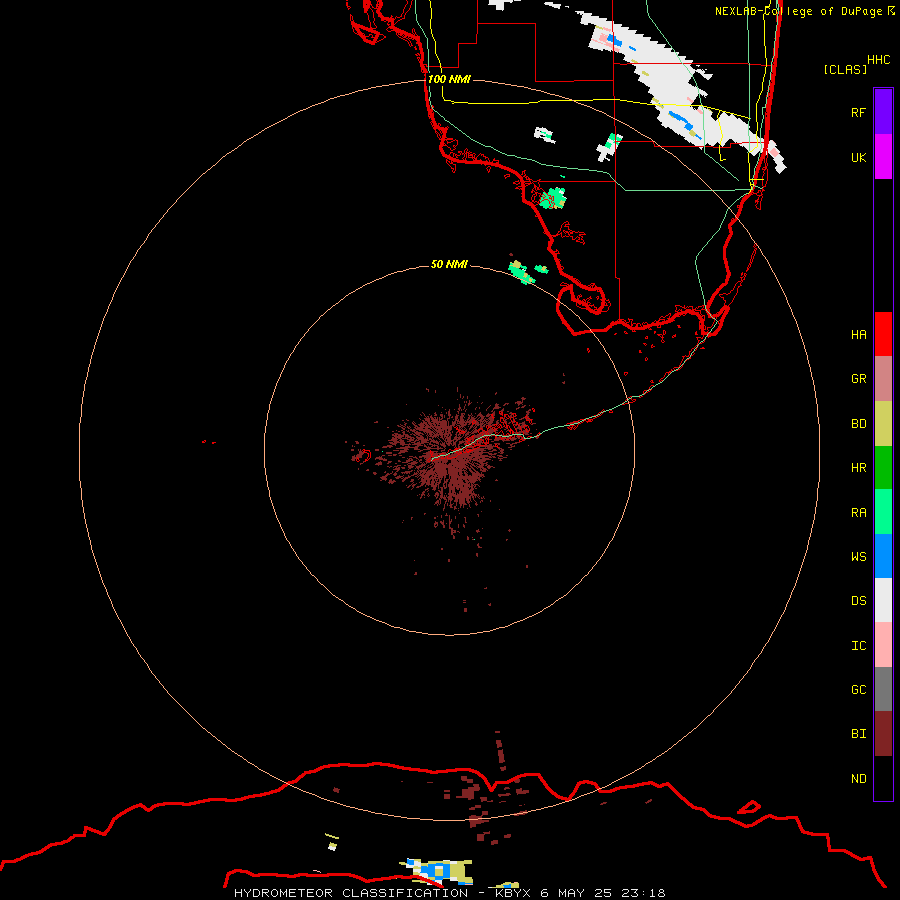Click the large white dry snow band northeast
This screenshot has height=900, width=900.
click(677, 86)
